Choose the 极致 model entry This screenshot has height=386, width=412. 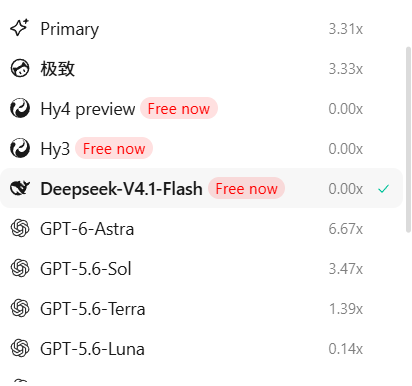(x=201, y=69)
